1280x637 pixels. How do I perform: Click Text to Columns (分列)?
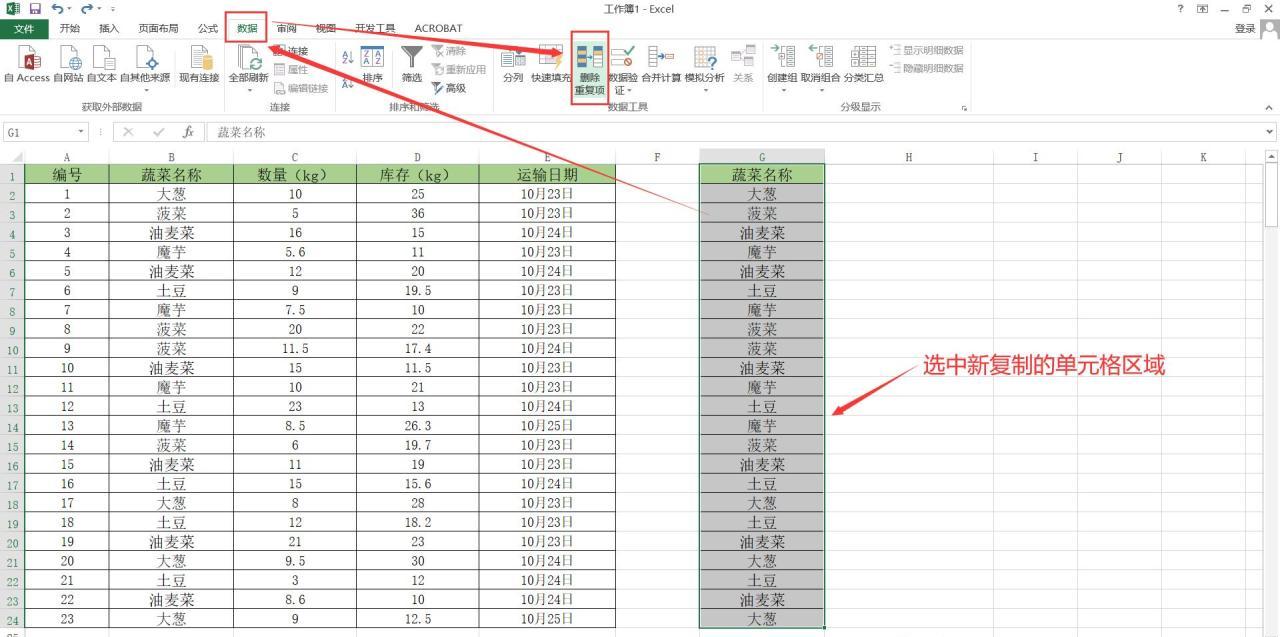(x=513, y=66)
